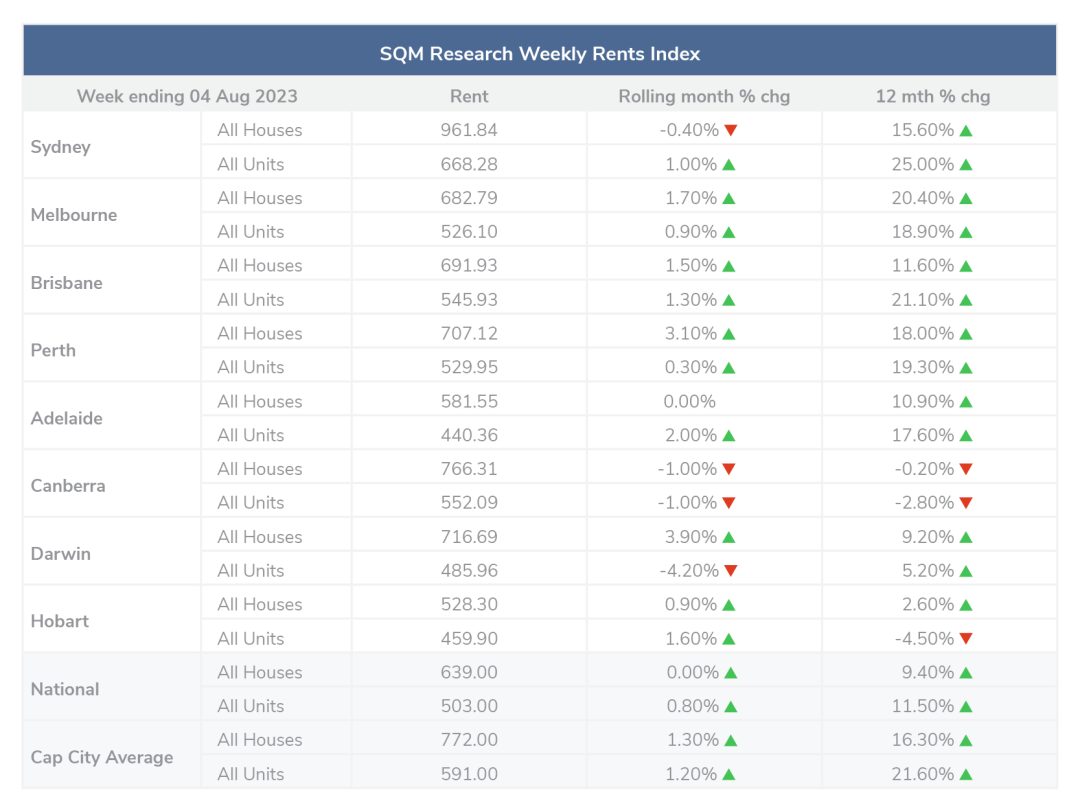Click the green arrow beside Melbourne Units 0.90%
Viewport: 1080px width, 810px height.
click(x=729, y=232)
